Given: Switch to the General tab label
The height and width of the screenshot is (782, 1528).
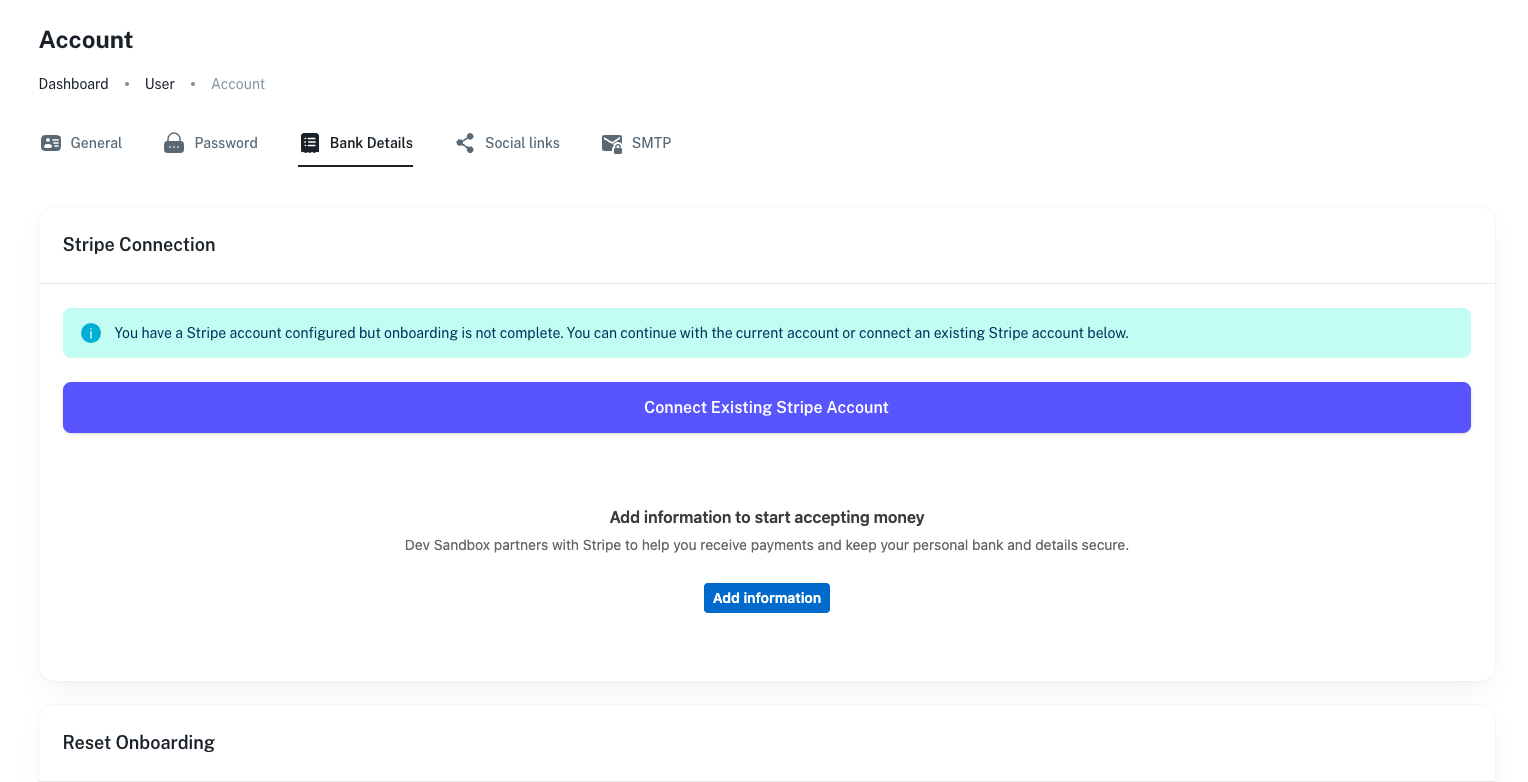Looking at the screenshot, I should pyautogui.click(x=96, y=143).
